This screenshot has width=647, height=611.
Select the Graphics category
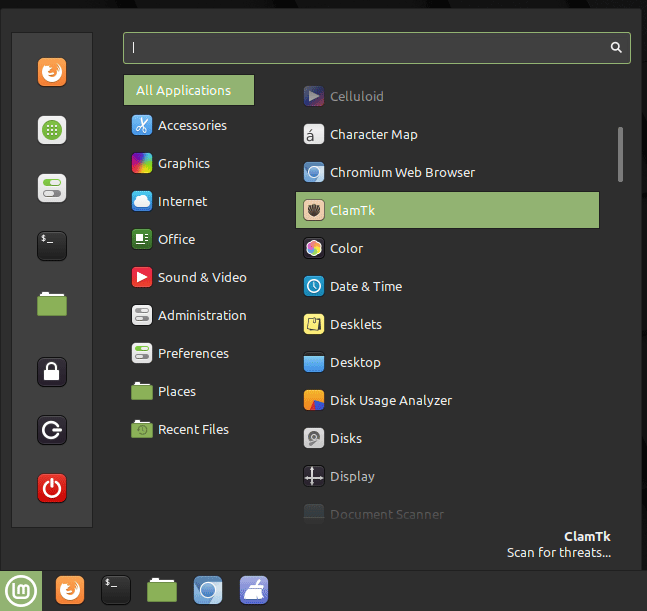click(x=189, y=163)
